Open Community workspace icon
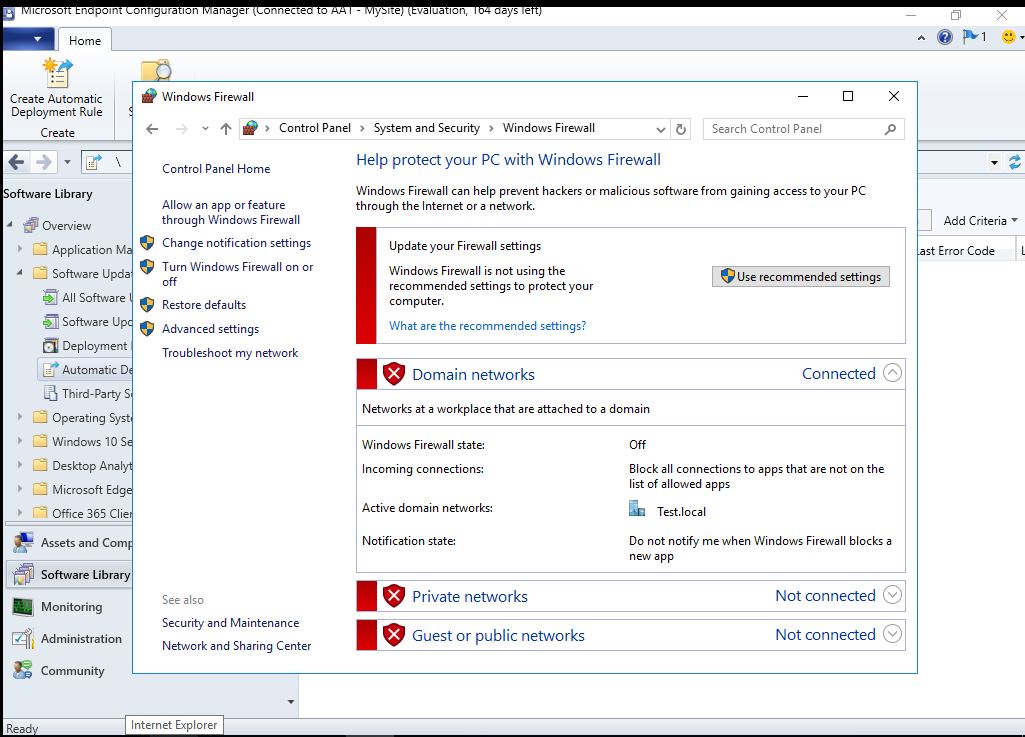 (23, 670)
